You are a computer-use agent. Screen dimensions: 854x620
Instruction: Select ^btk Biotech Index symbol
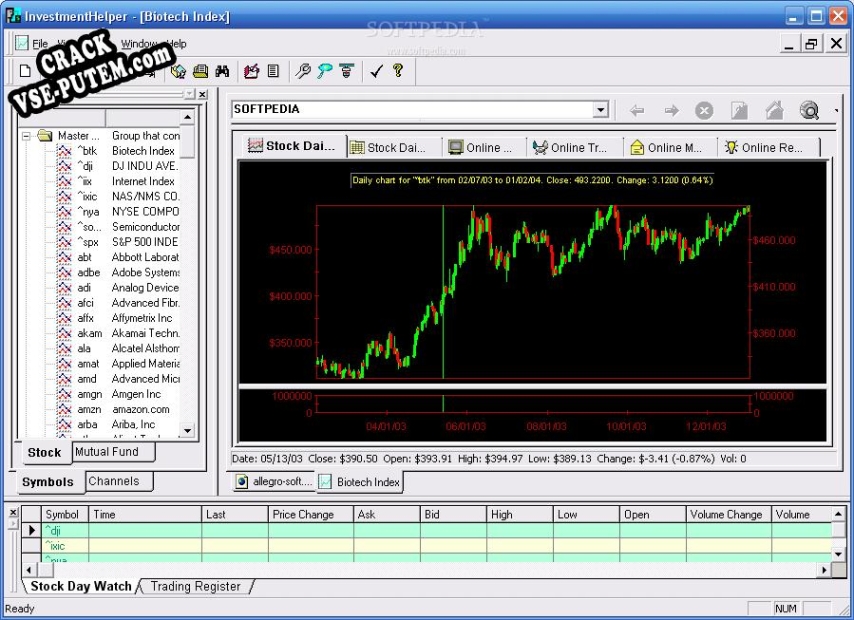117,151
